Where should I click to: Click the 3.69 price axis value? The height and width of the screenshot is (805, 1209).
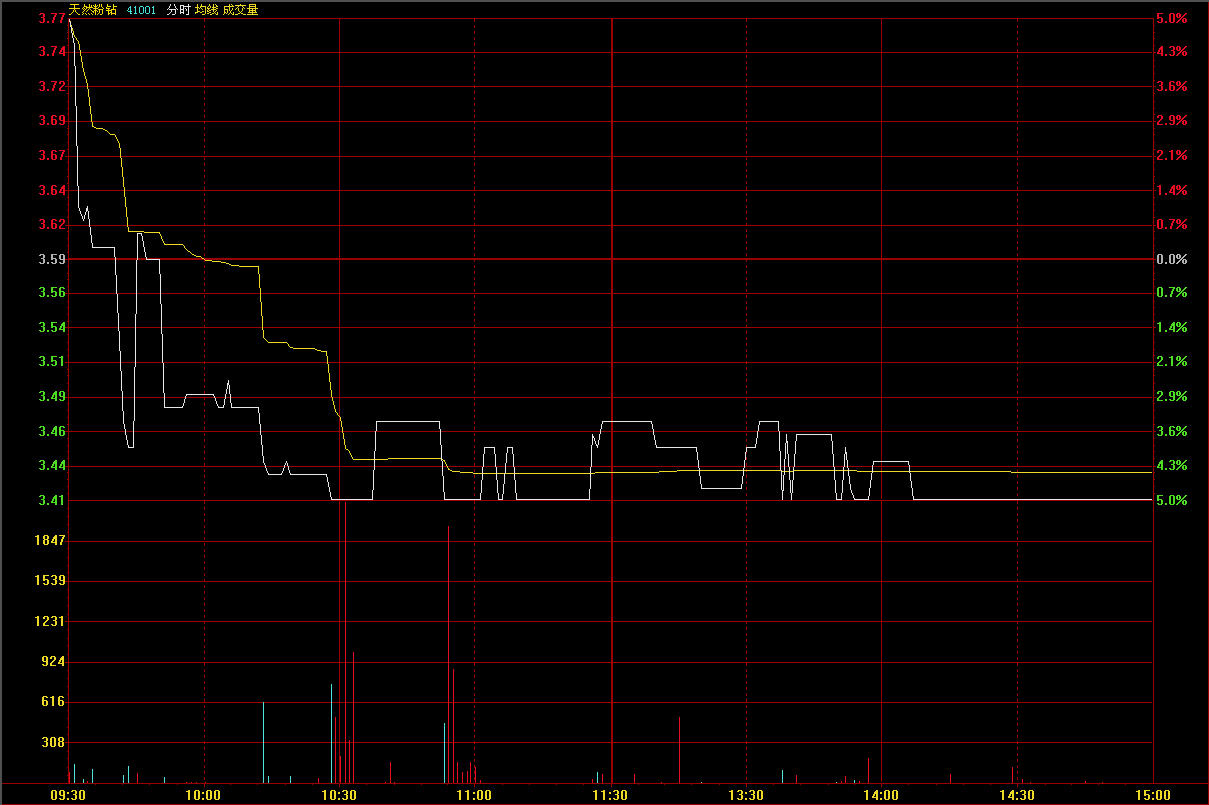[52, 121]
